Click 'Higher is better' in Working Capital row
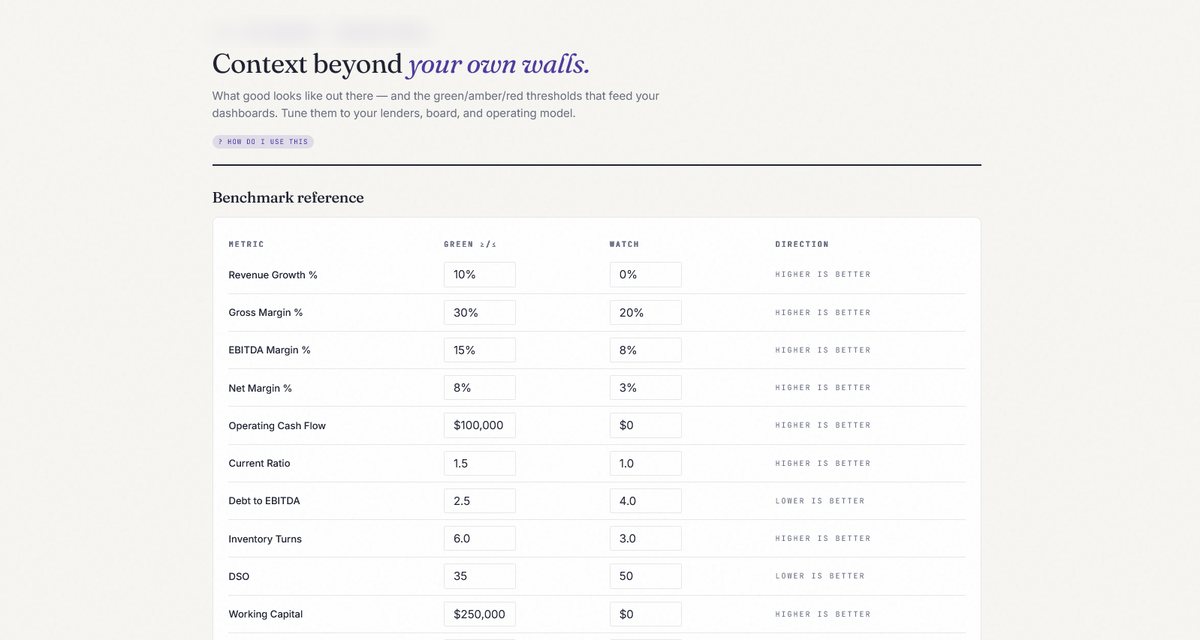 tap(823, 615)
